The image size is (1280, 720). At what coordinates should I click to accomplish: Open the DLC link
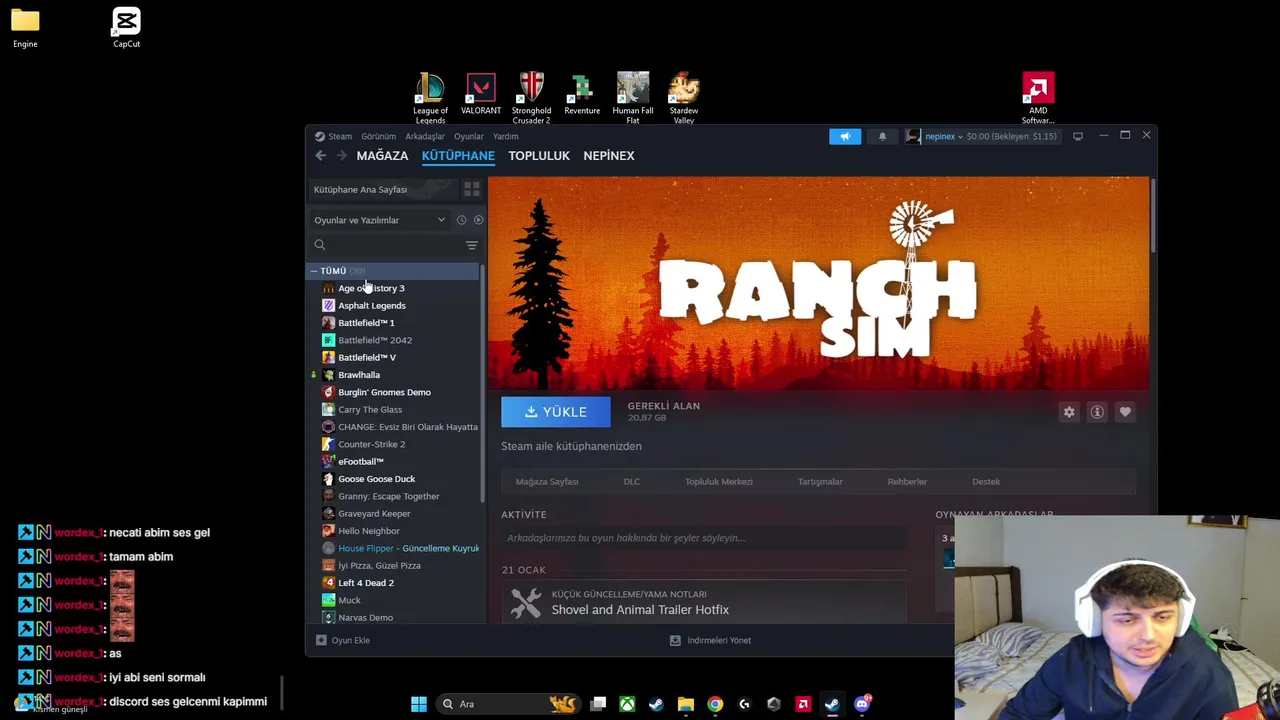pyautogui.click(x=632, y=482)
